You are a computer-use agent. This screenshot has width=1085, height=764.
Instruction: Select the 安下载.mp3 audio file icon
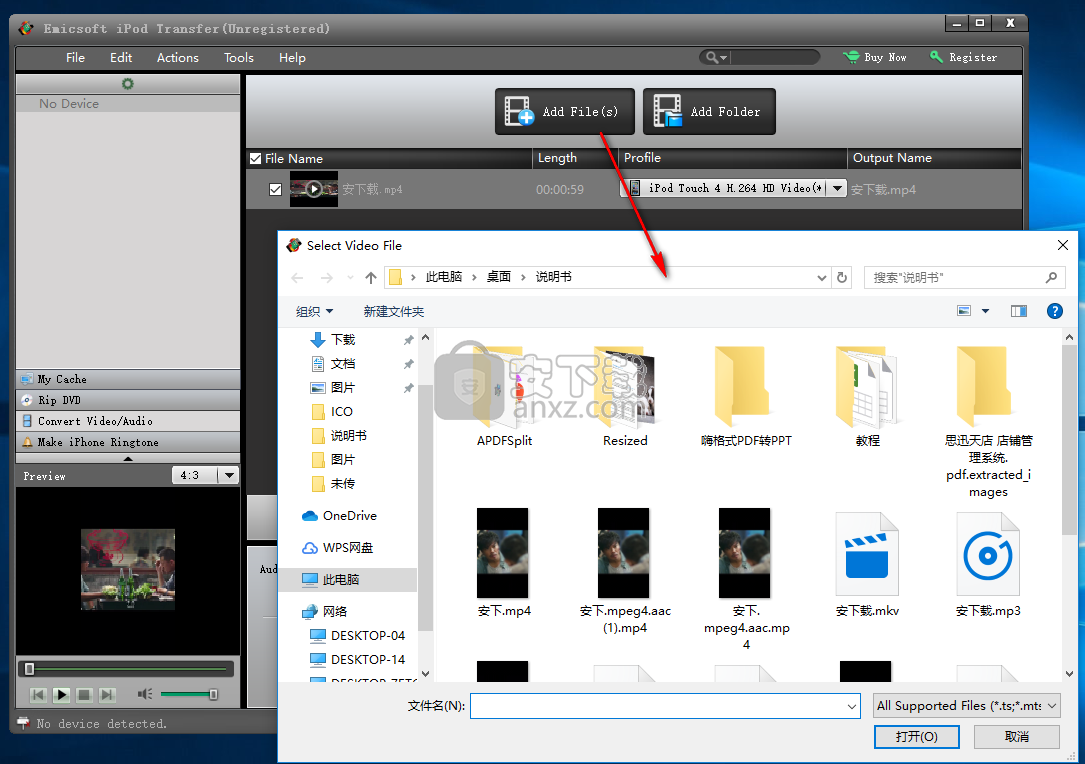coord(988,554)
